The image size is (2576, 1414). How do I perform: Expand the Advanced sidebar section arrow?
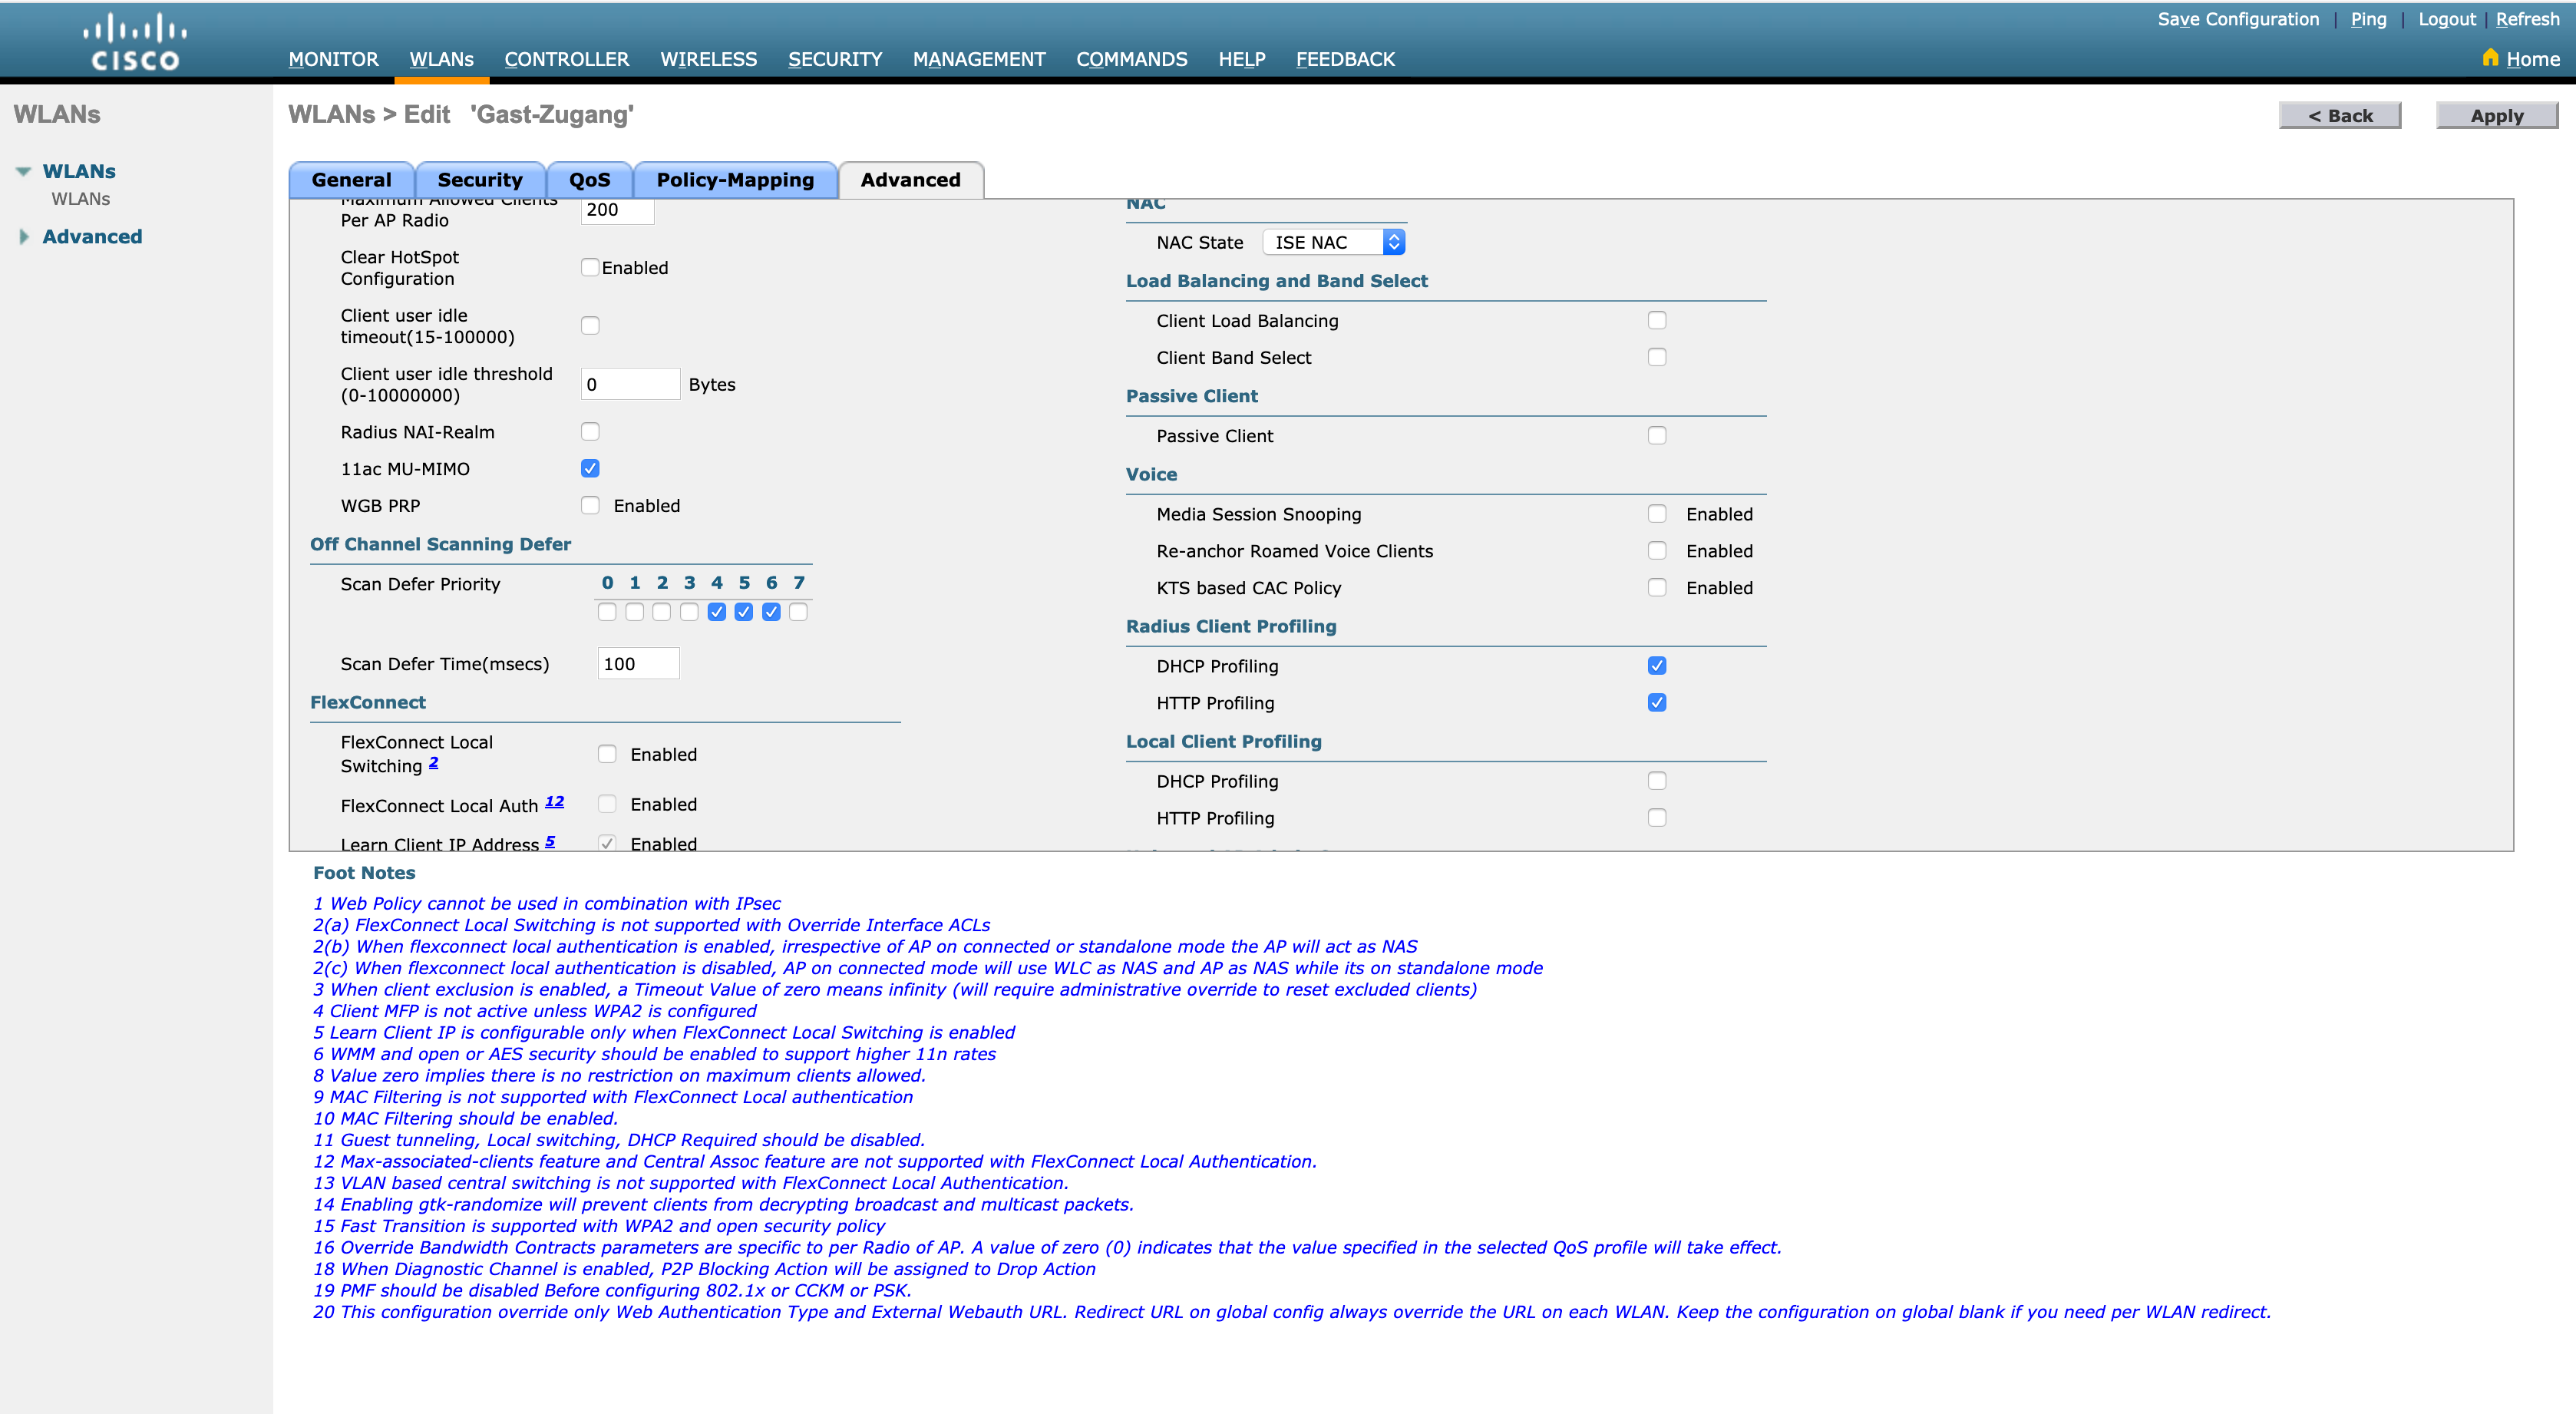pos(24,236)
